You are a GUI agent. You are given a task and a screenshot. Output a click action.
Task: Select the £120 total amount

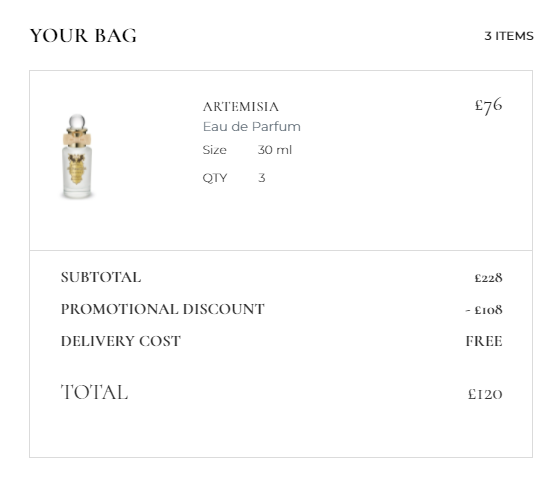pos(485,394)
